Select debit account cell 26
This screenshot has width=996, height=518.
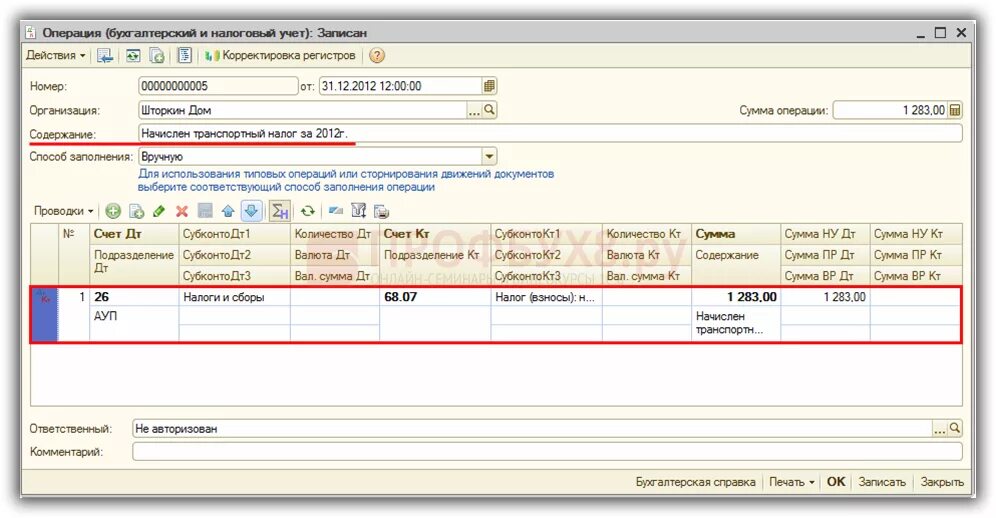pos(134,297)
